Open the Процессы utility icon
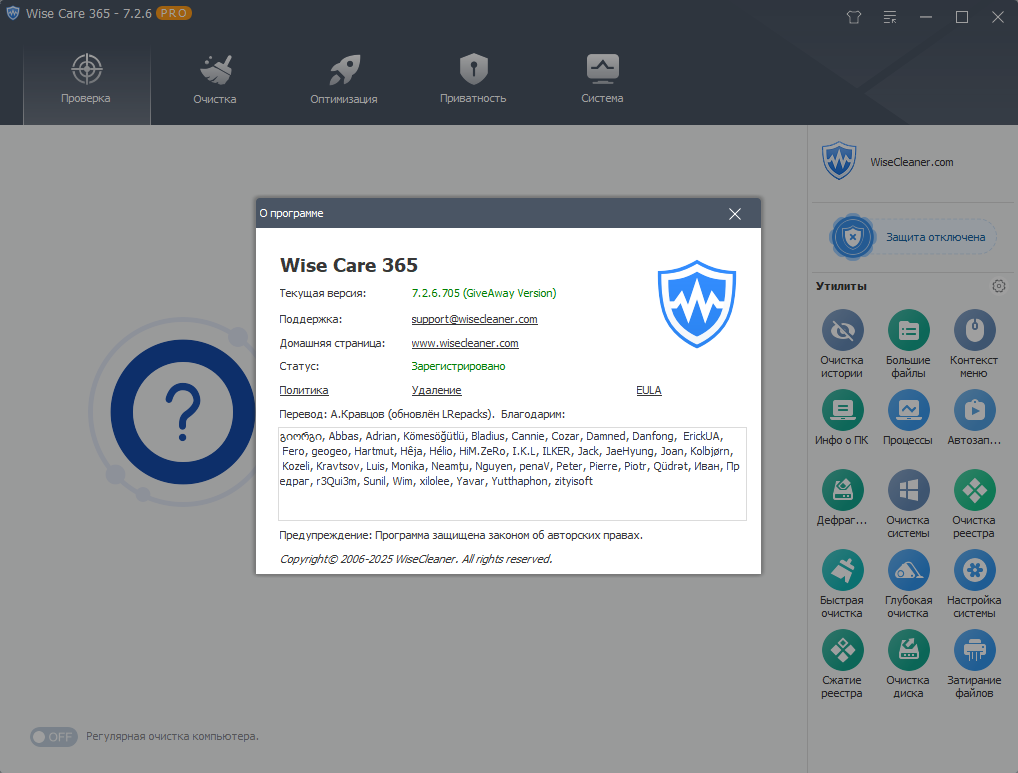 pyautogui.click(x=908, y=411)
